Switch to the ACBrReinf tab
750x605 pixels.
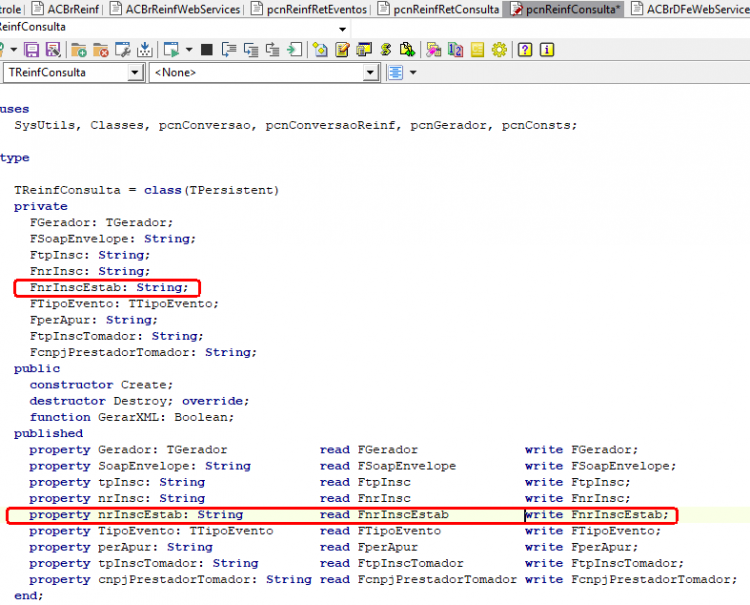66,9
